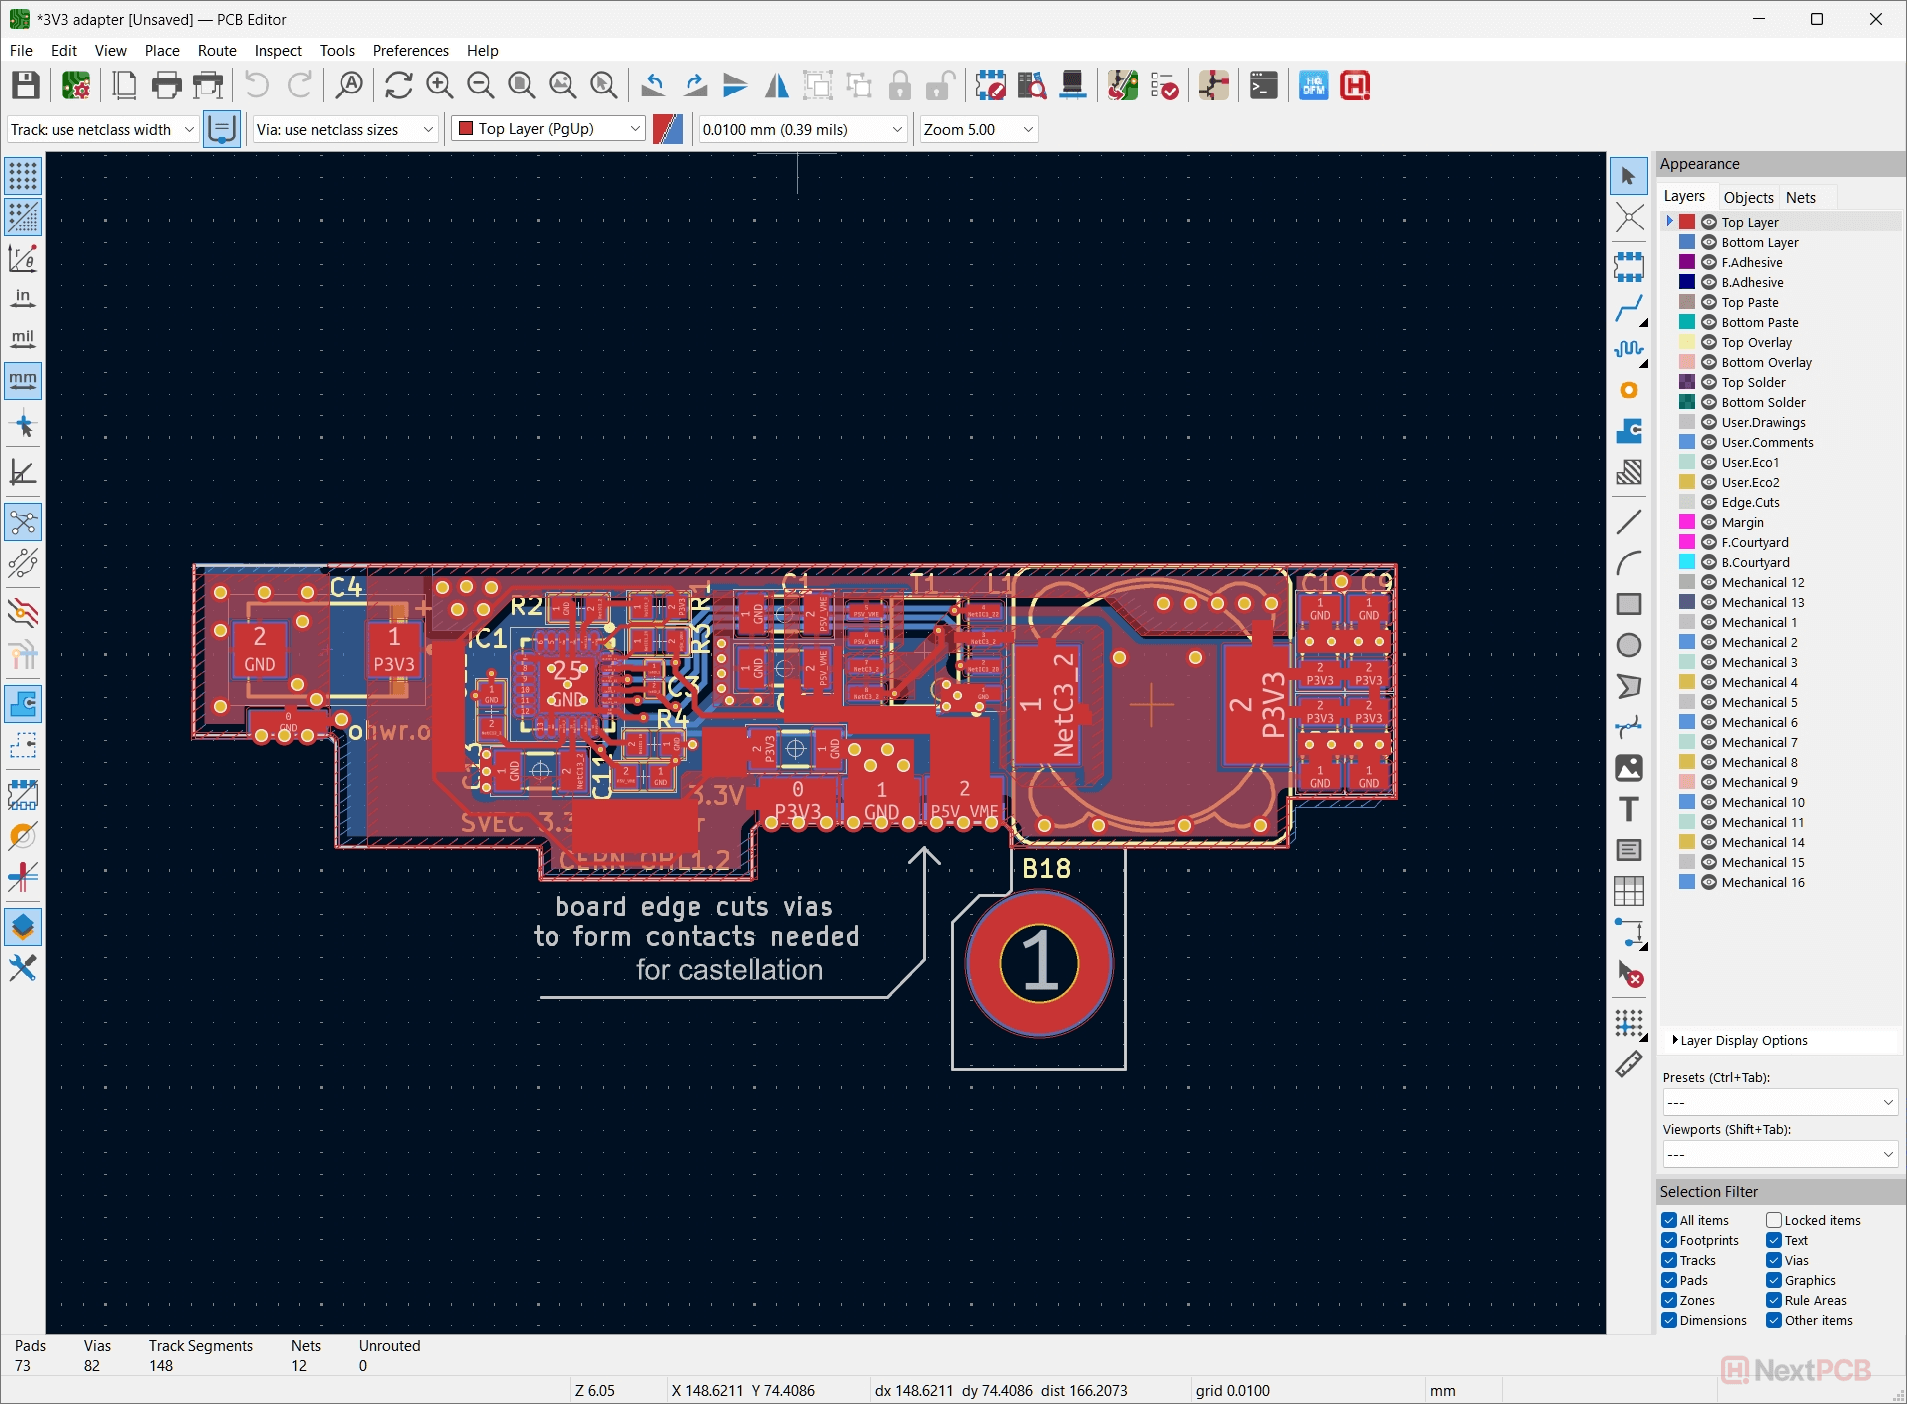The width and height of the screenshot is (1915, 1412).
Task: Click the Save icon in the toolbar
Action: [x=26, y=86]
